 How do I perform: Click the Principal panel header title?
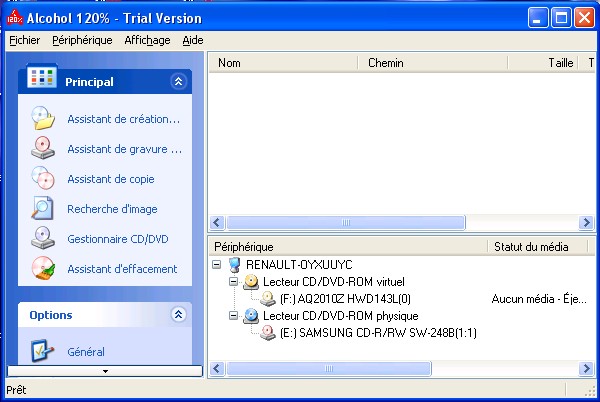point(89,82)
